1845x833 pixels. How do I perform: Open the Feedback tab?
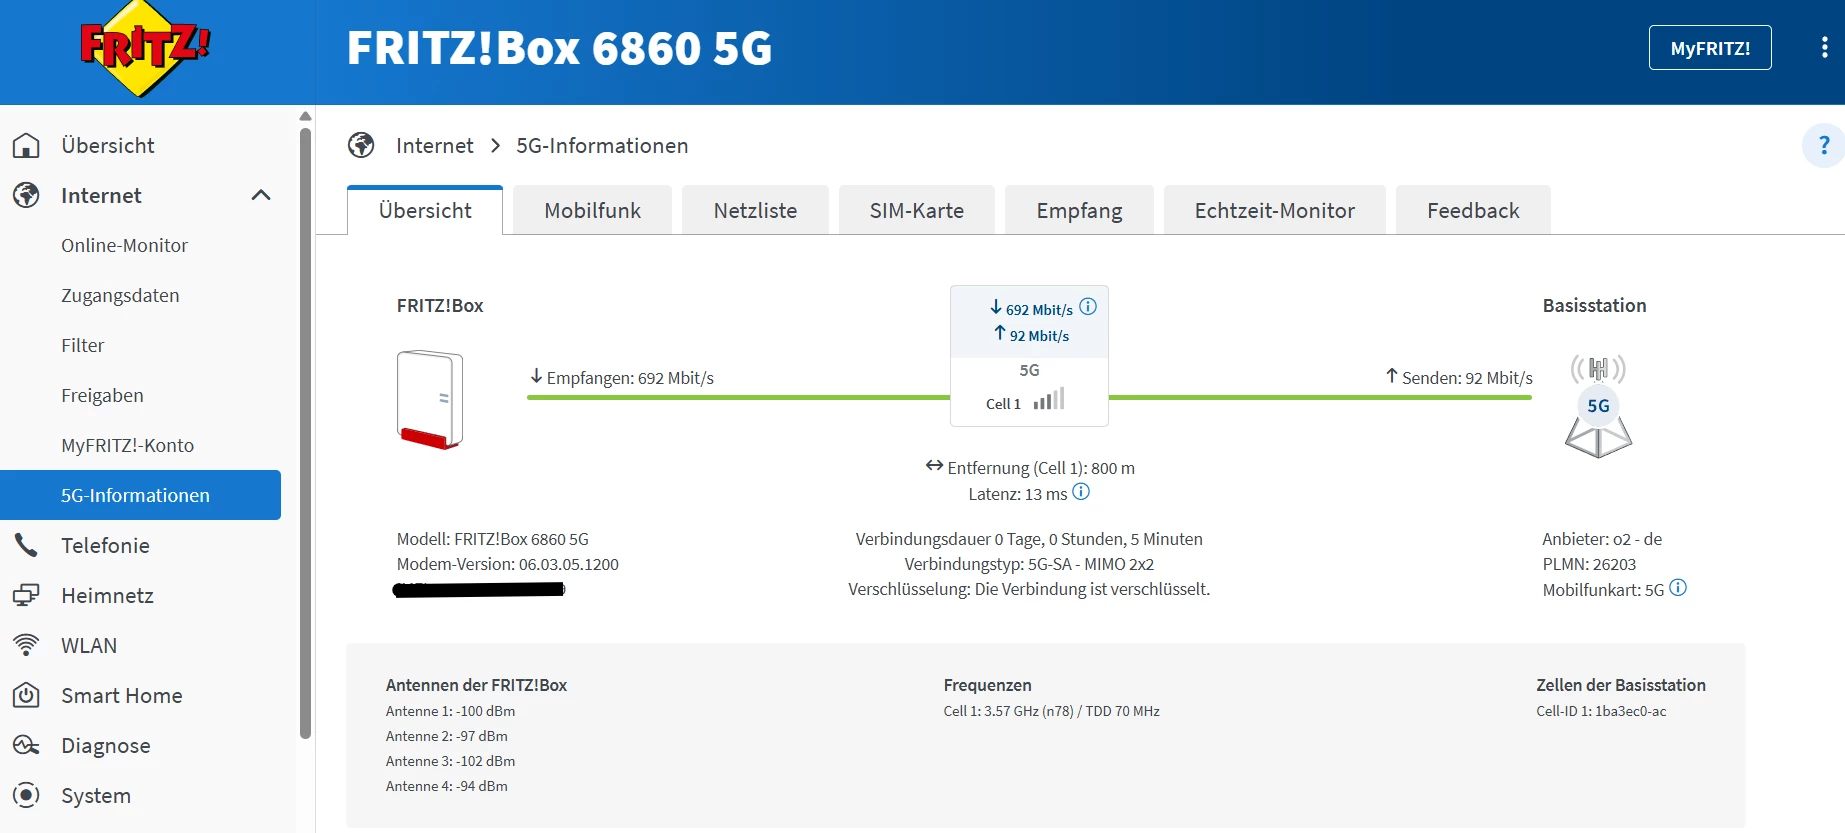coord(1473,210)
